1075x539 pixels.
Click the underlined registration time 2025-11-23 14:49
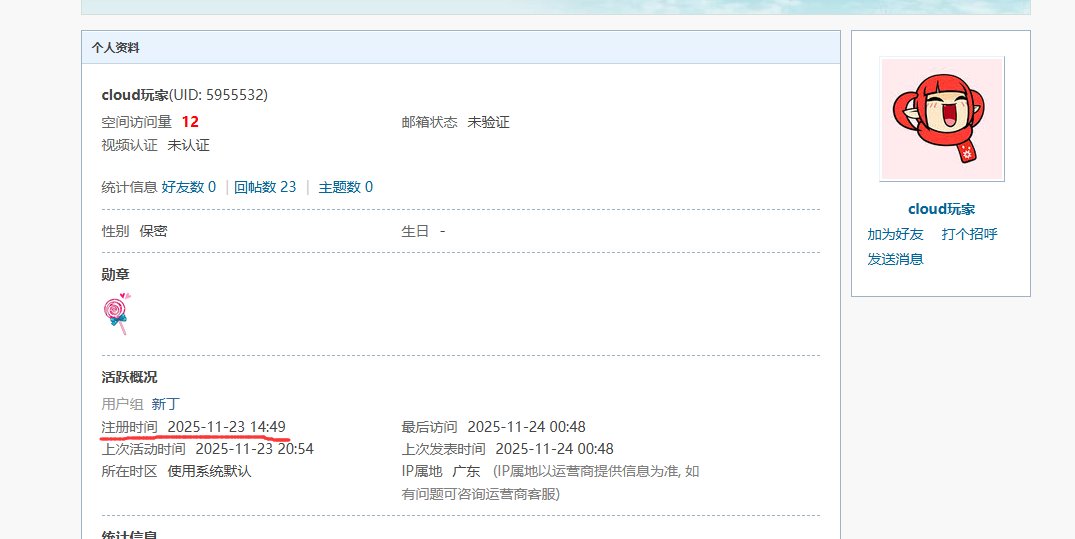click(226, 427)
